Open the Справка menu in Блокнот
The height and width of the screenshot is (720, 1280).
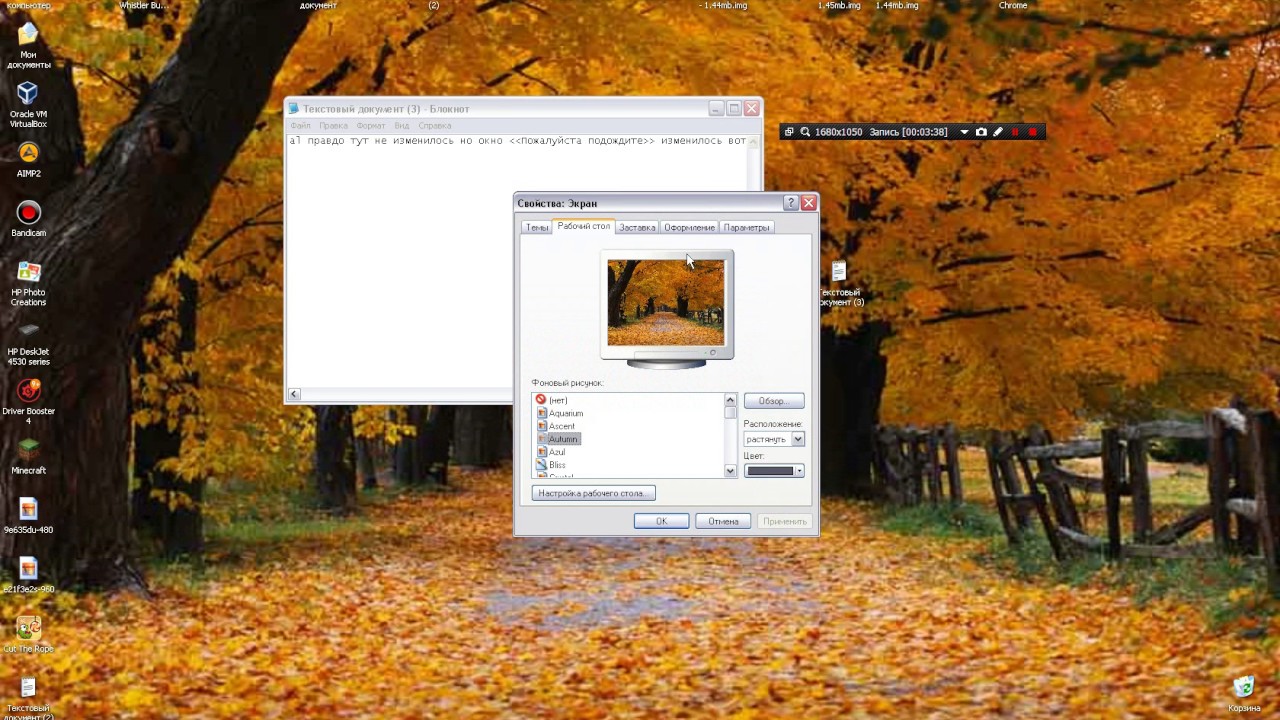(434, 126)
